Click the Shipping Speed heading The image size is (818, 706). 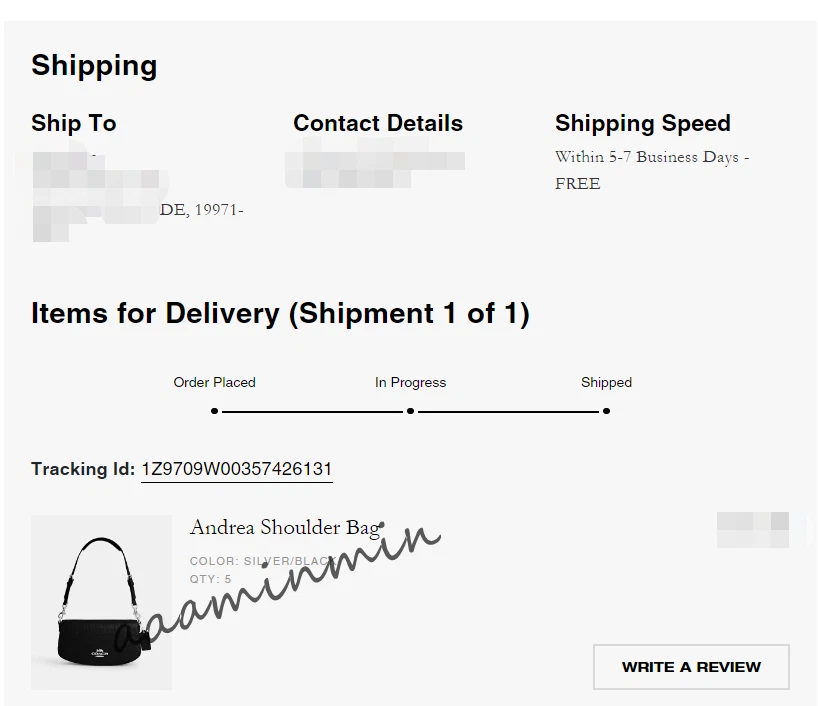[x=642, y=123]
